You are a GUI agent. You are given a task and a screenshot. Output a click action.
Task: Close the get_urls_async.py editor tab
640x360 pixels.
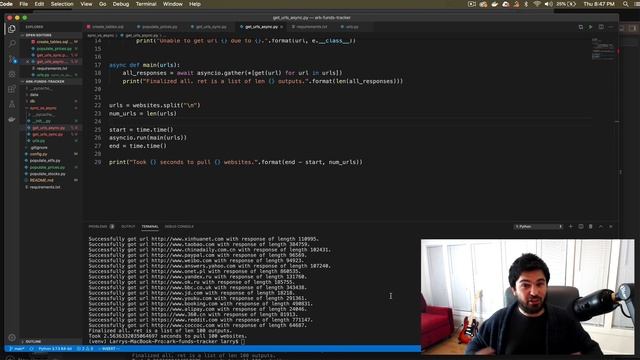tap(282, 27)
